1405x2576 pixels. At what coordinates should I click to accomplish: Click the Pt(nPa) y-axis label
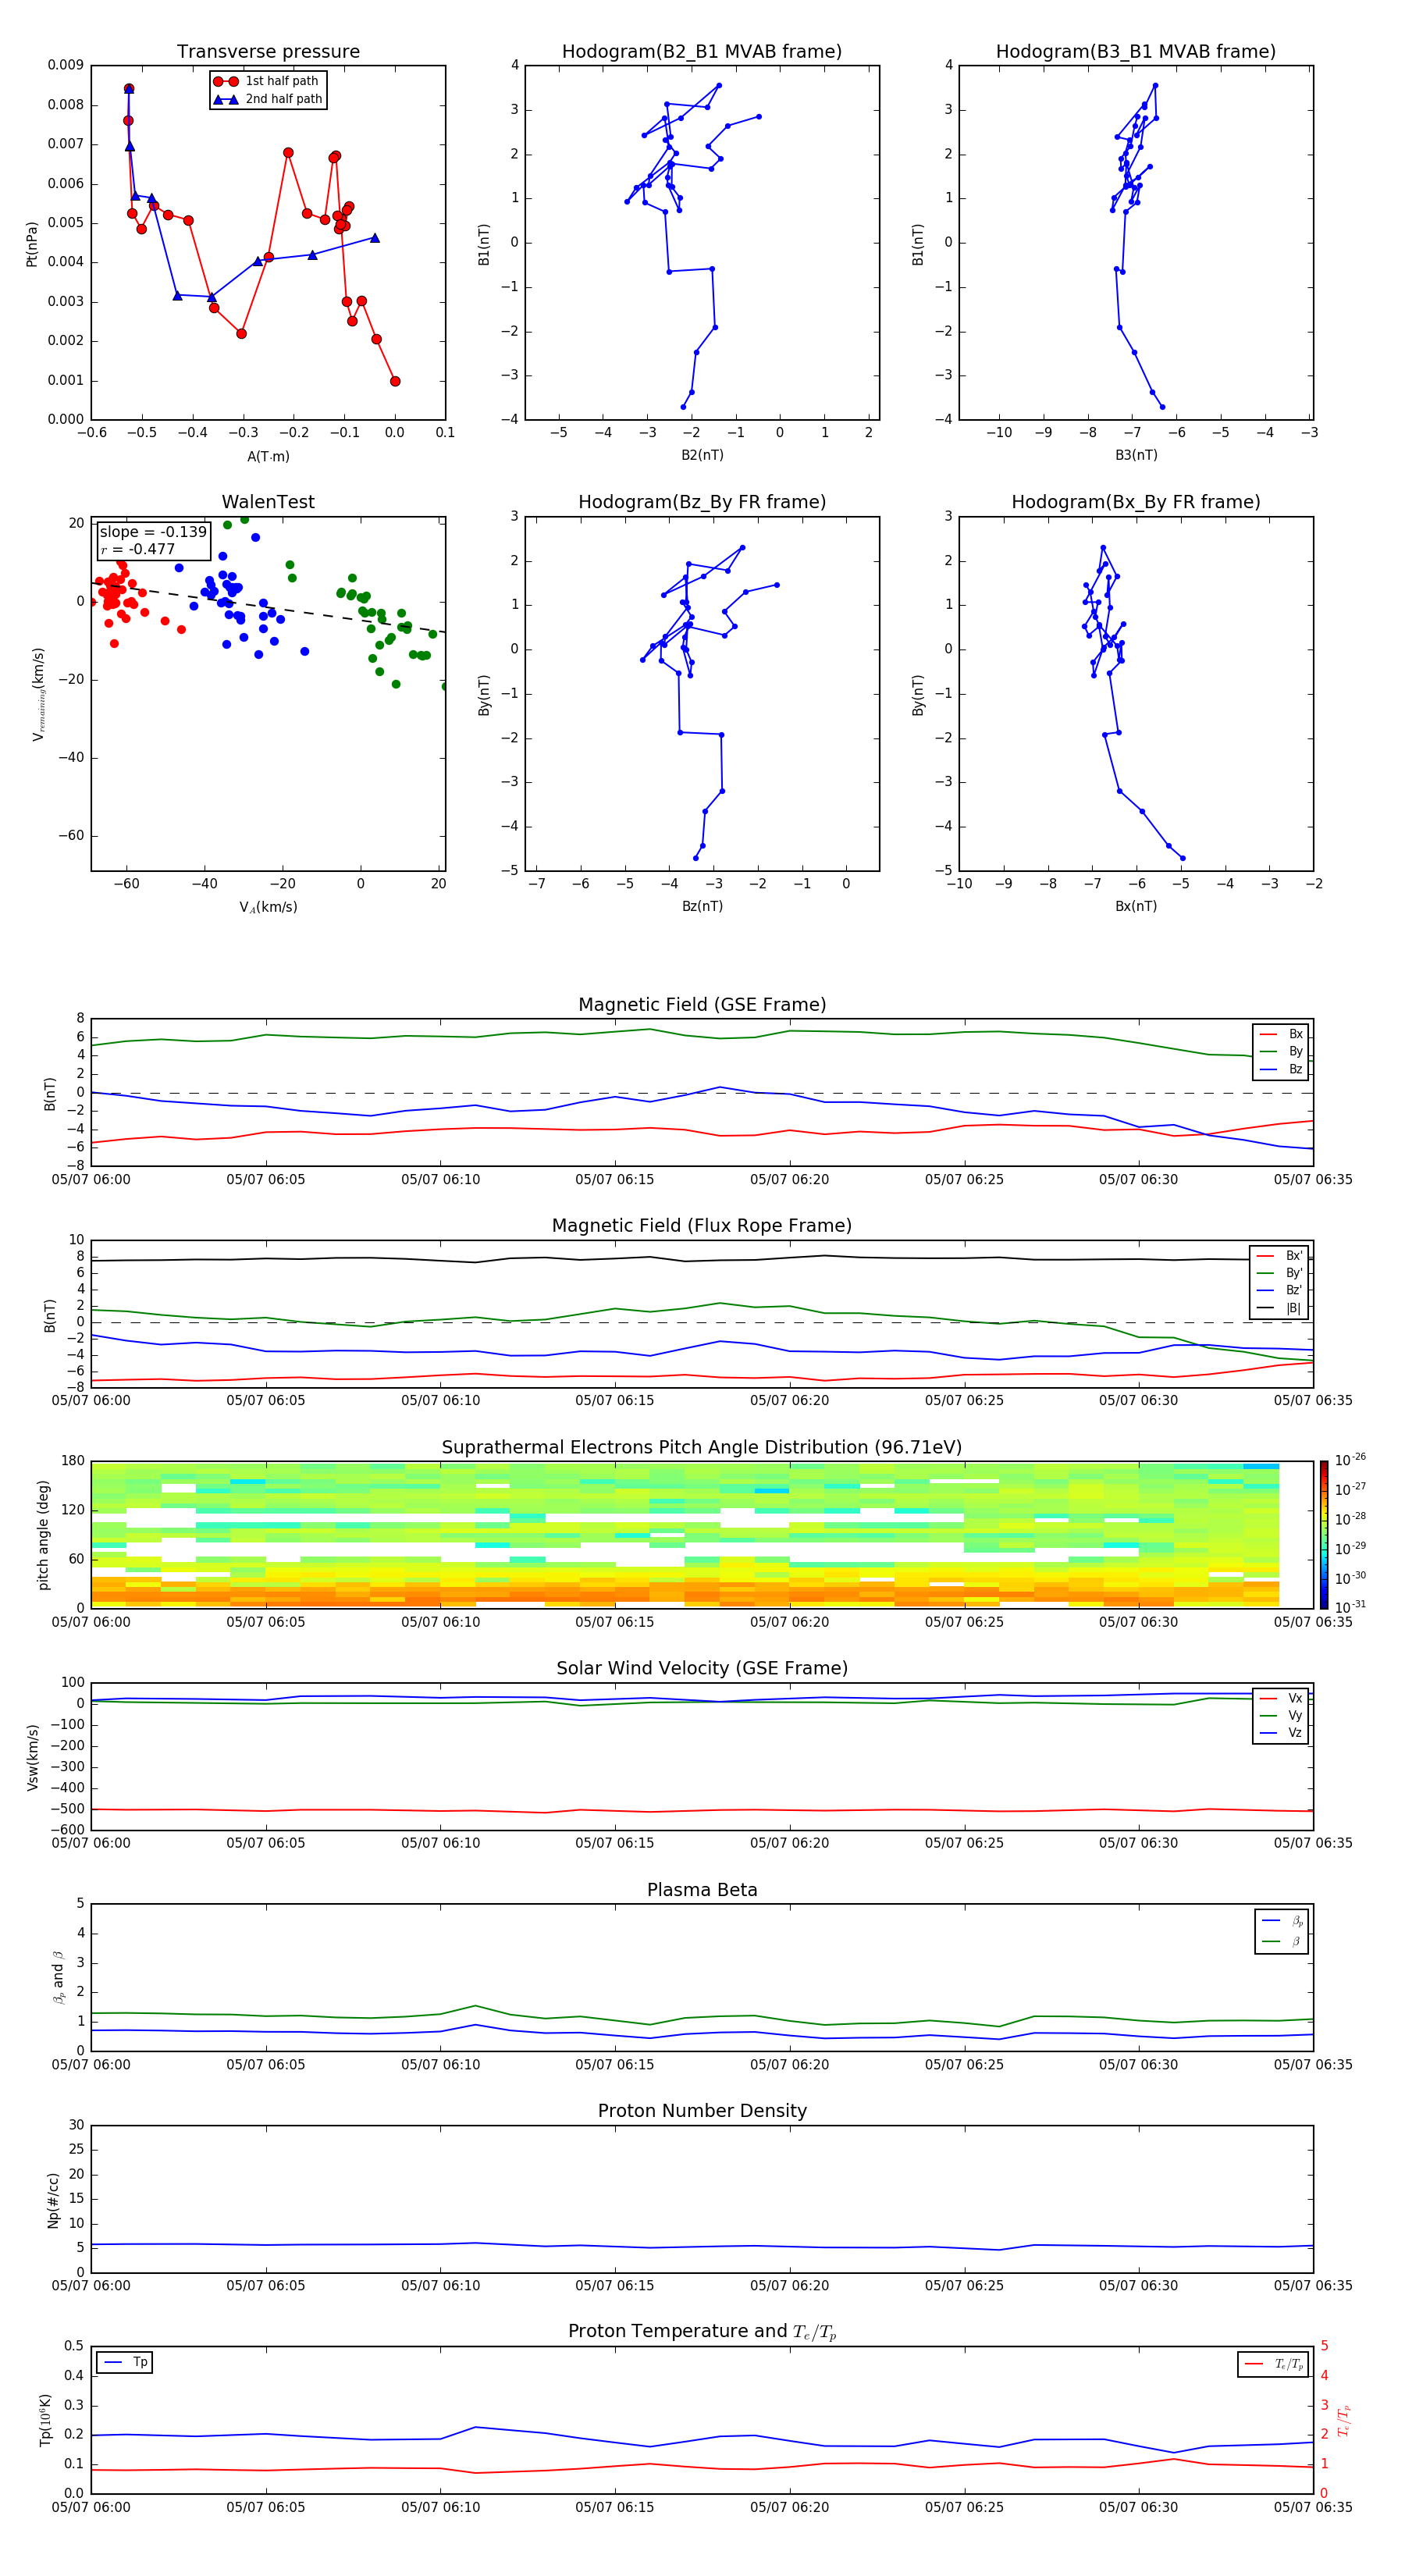point(32,243)
